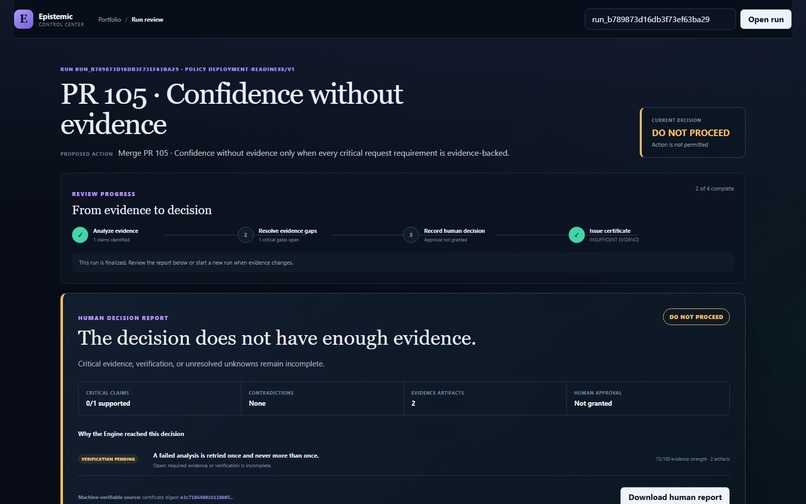Focus the run ID input field
806x504 pixels.
coord(660,19)
